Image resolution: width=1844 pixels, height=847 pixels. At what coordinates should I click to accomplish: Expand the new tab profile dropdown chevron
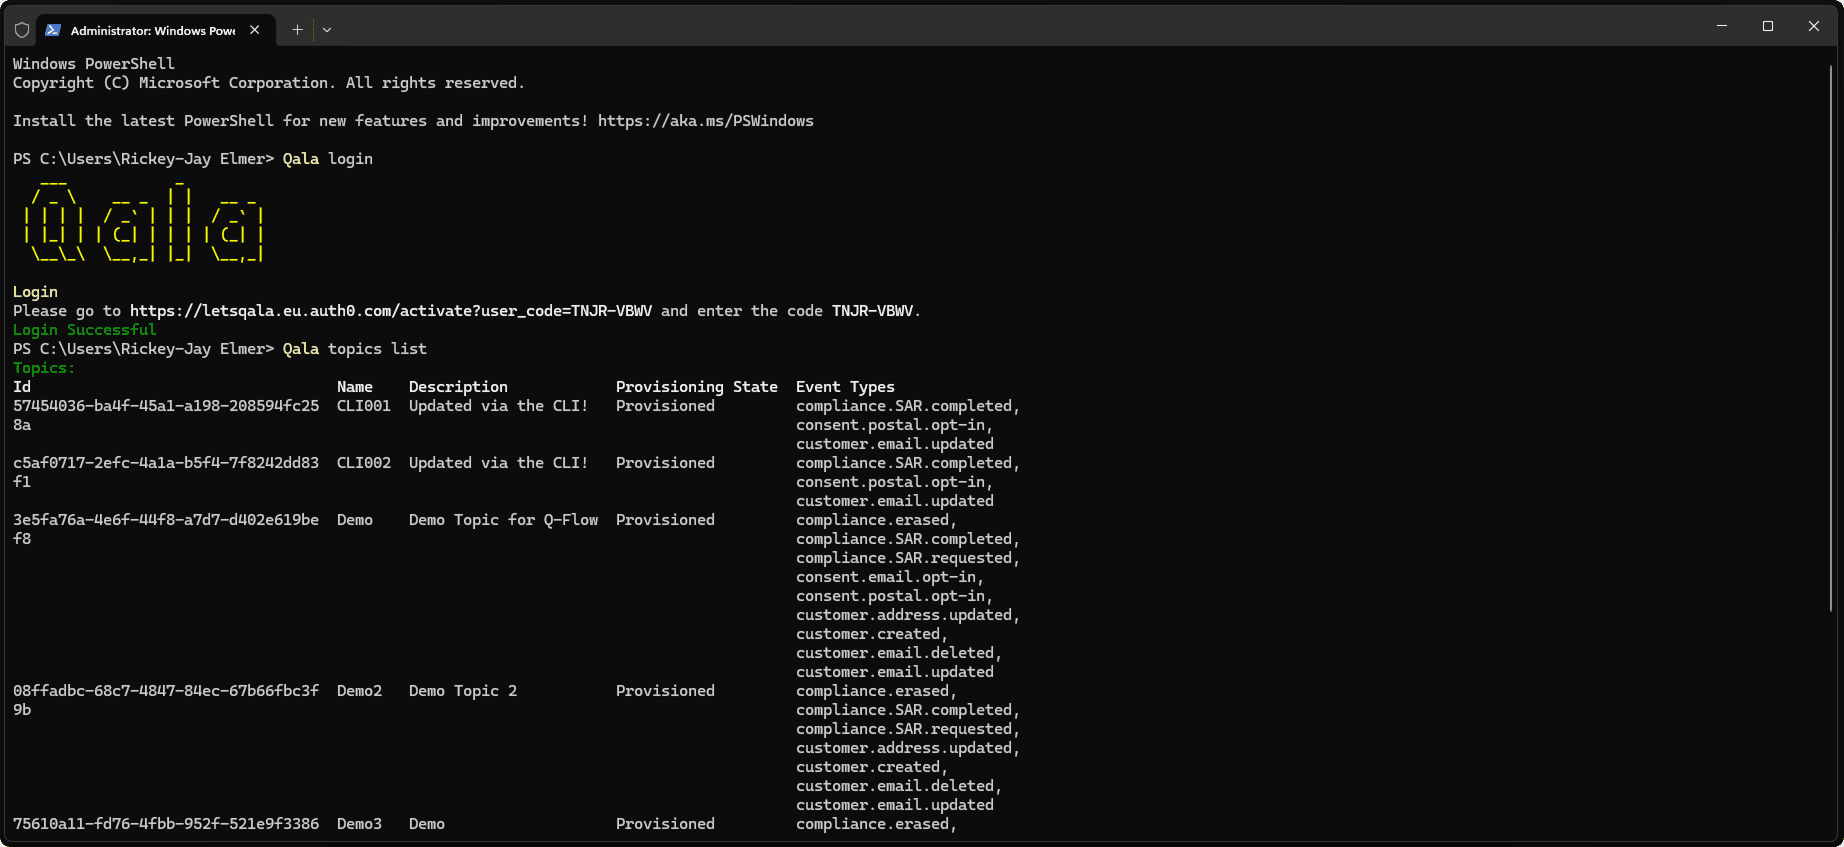pos(327,30)
